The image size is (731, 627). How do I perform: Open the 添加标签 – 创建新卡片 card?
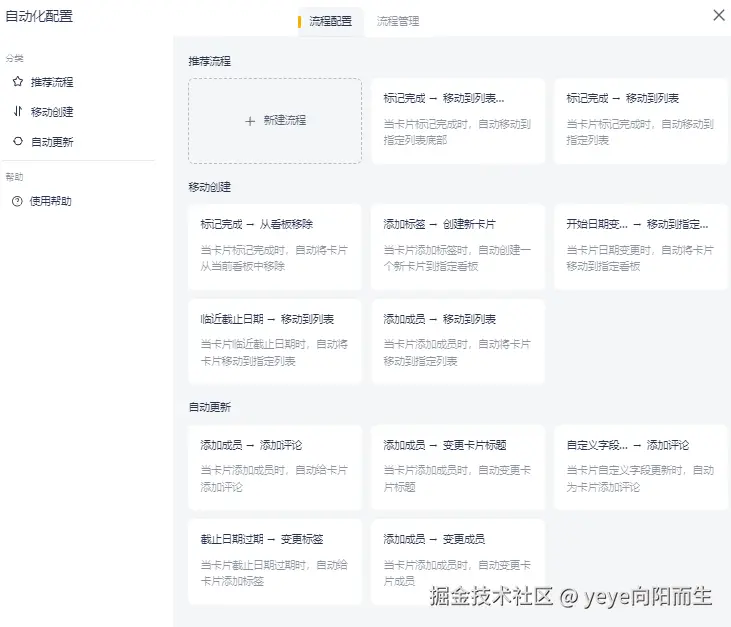point(458,247)
